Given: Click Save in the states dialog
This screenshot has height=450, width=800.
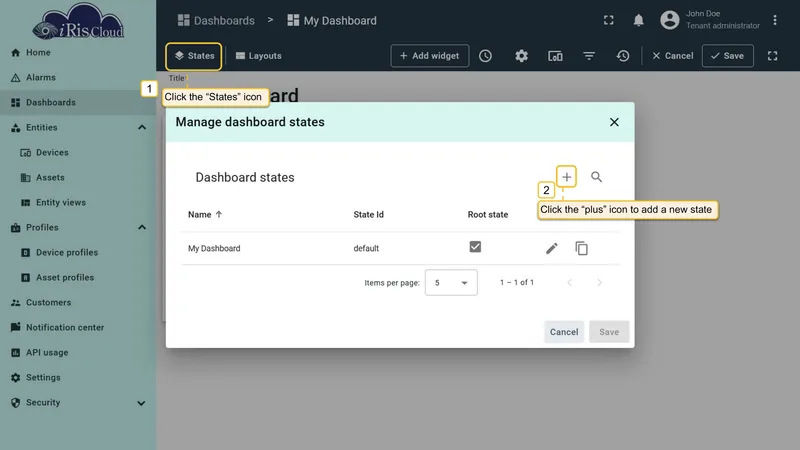Looking at the screenshot, I should coord(609,332).
